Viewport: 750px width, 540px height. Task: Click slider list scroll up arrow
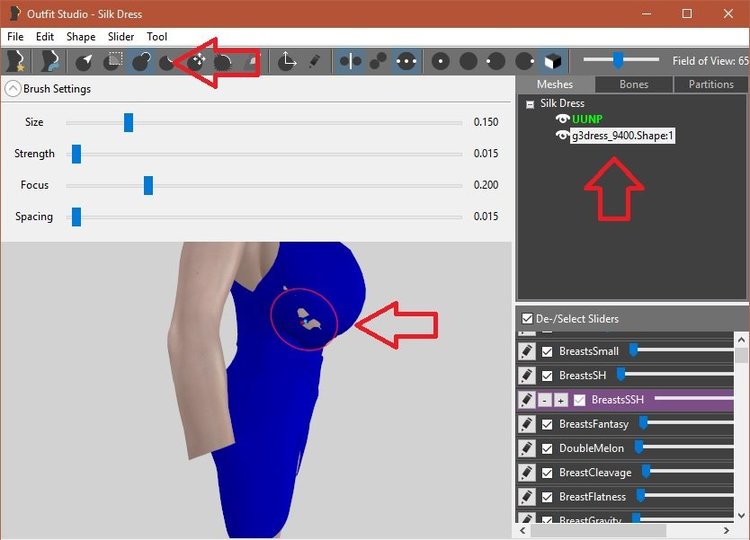click(x=741, y=340)
